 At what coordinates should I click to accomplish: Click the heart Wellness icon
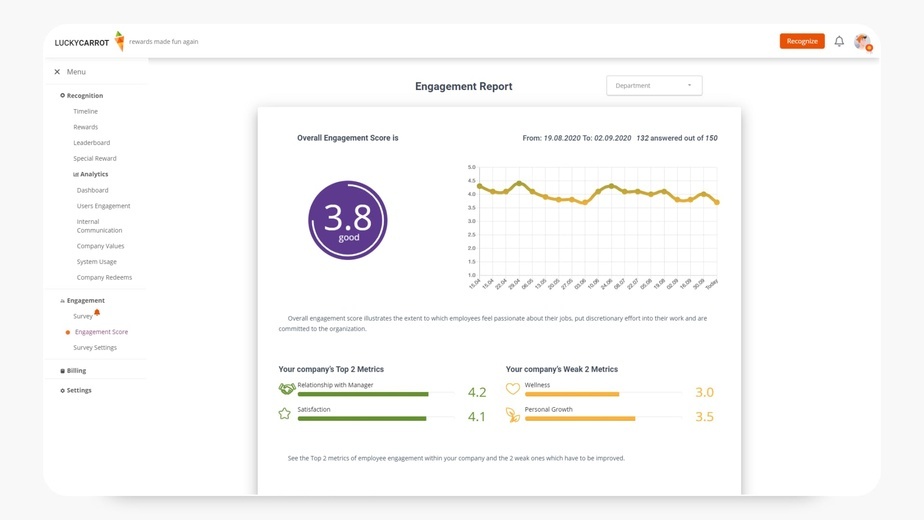(x=513, y=389)
